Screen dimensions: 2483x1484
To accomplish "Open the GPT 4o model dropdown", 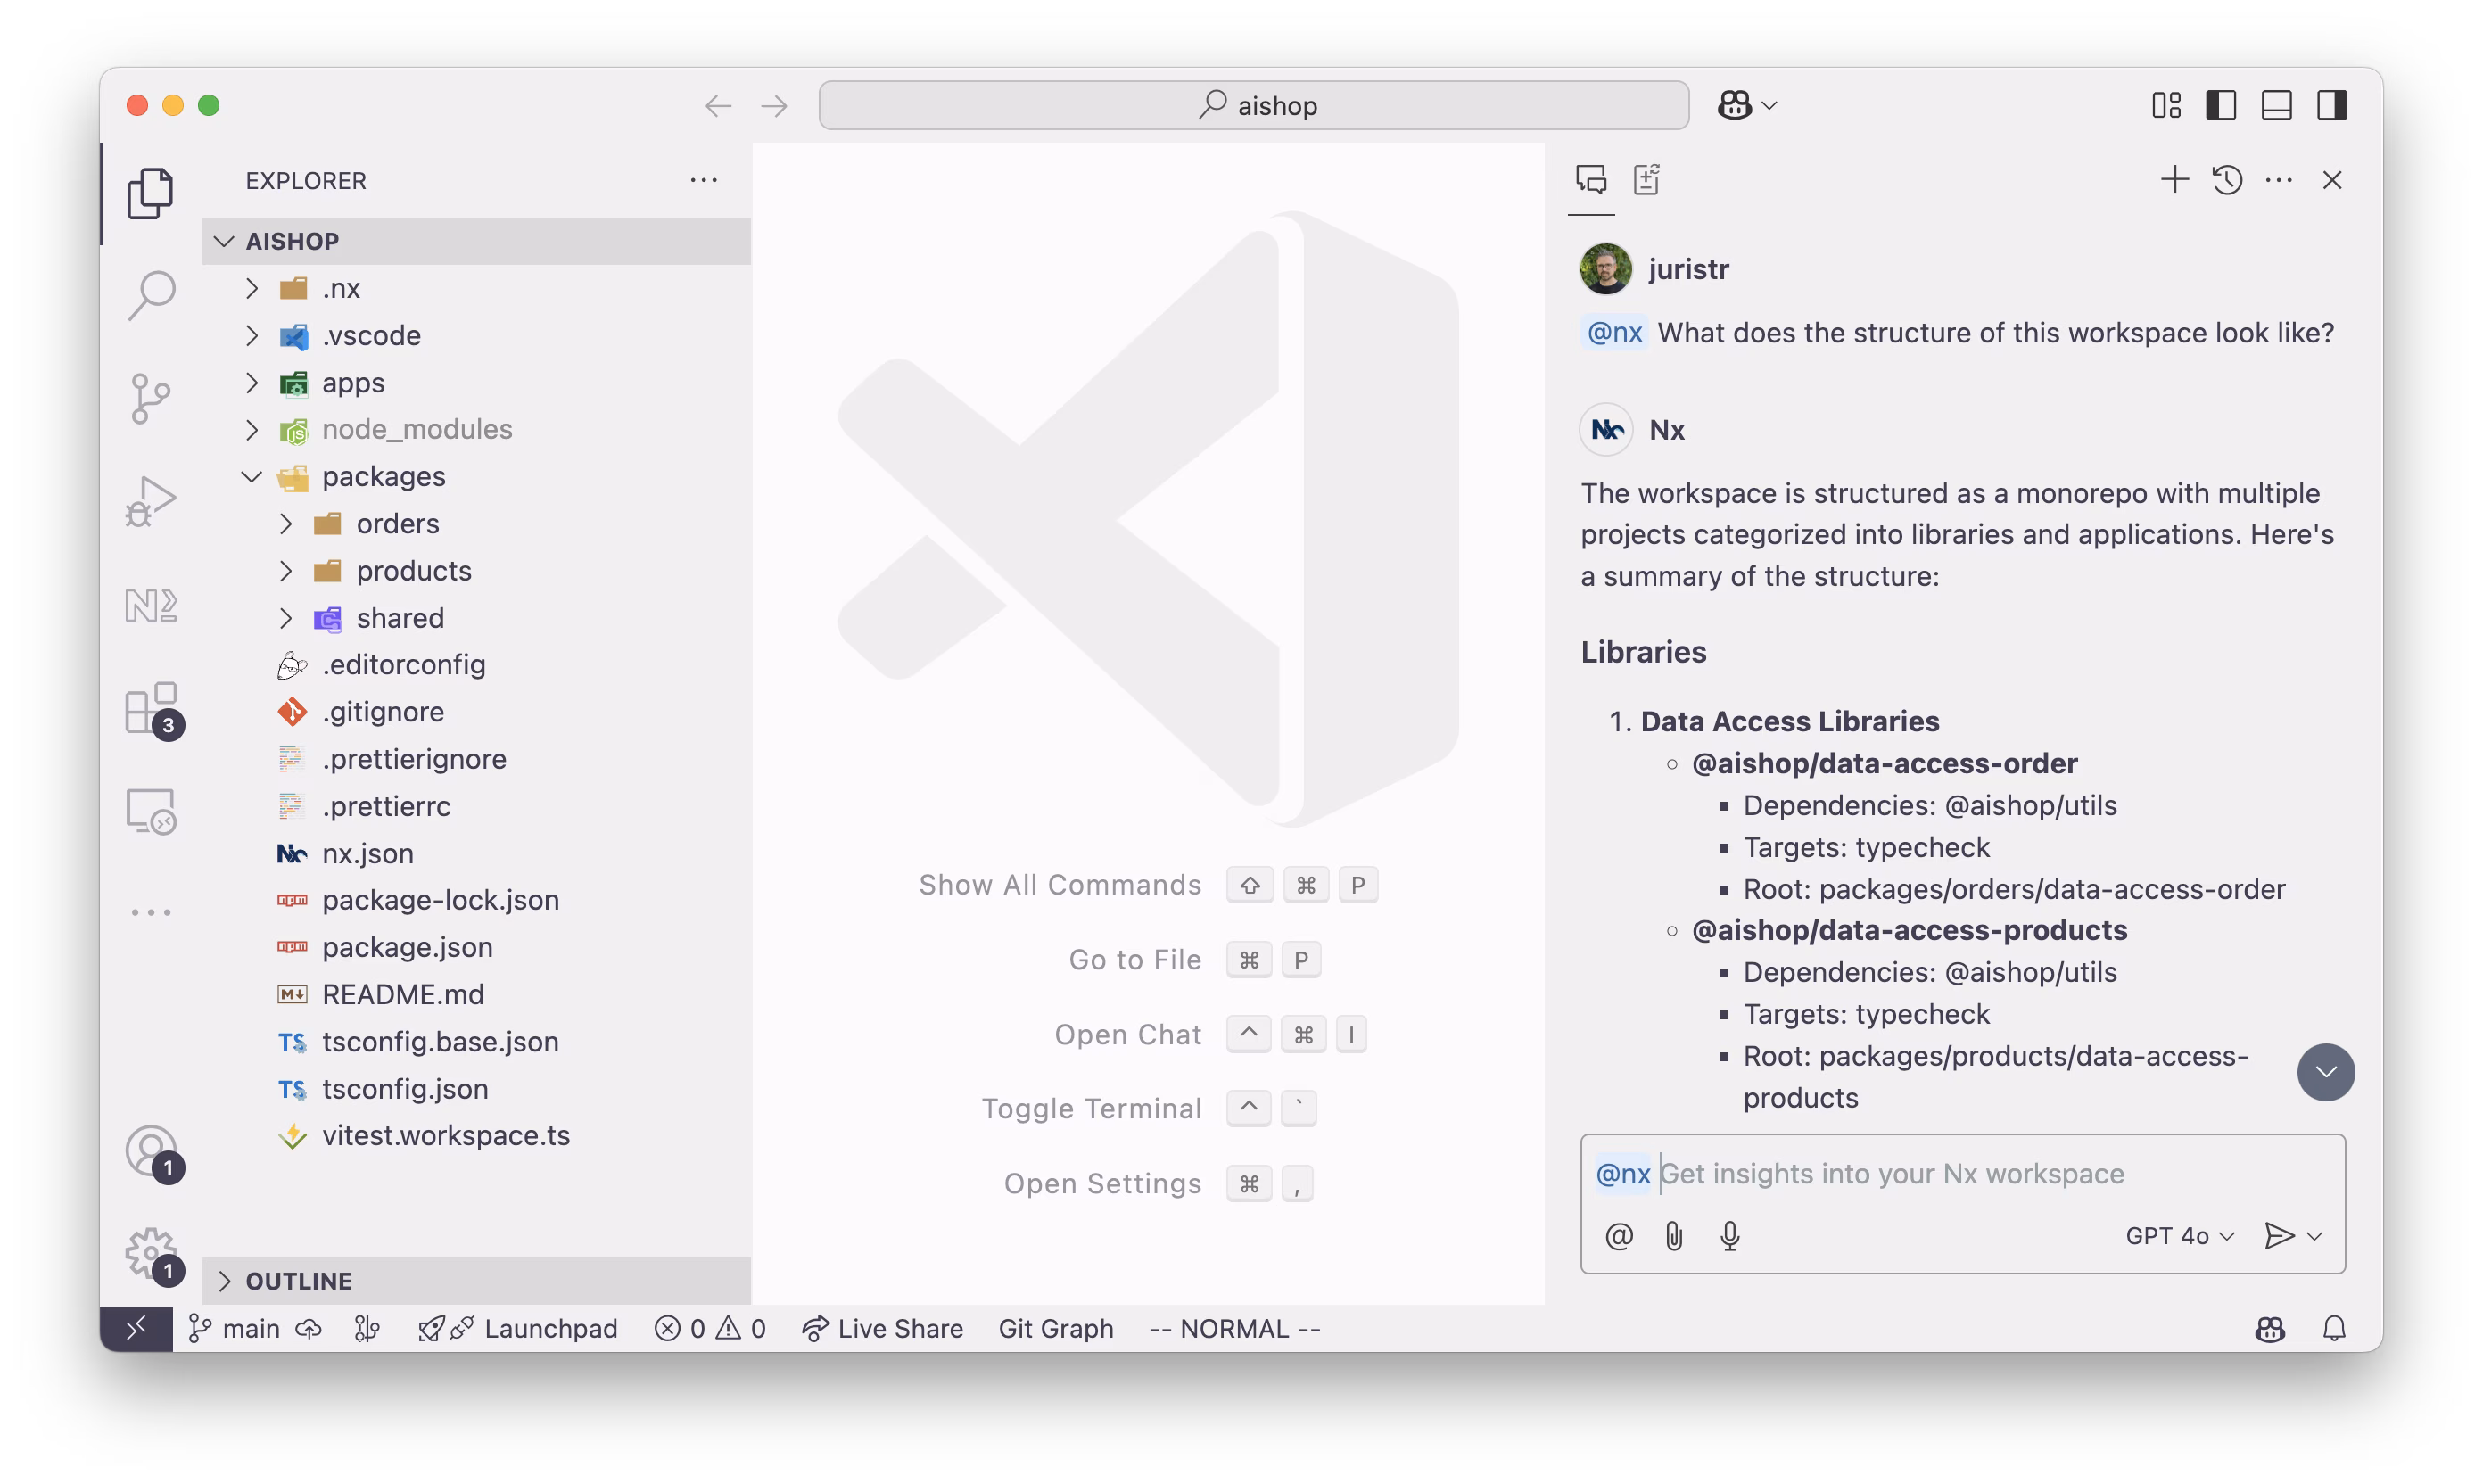I will pyautogui.click(x=2179, y=1236).
